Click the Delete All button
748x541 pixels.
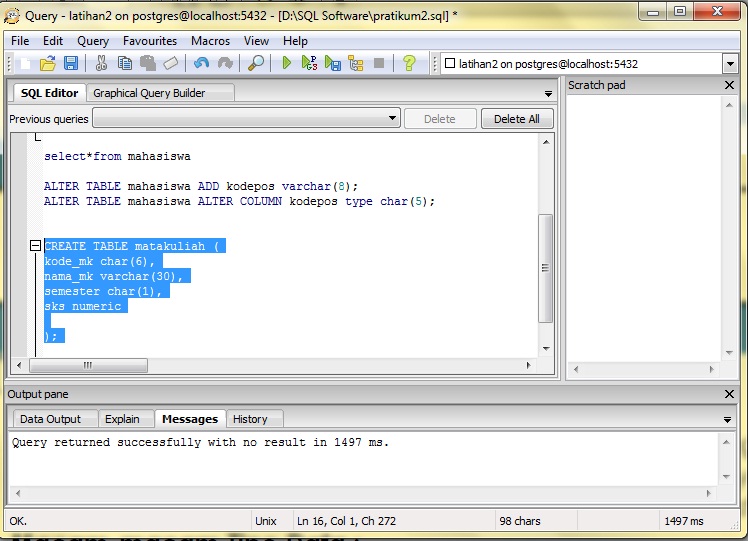[517, 119]
